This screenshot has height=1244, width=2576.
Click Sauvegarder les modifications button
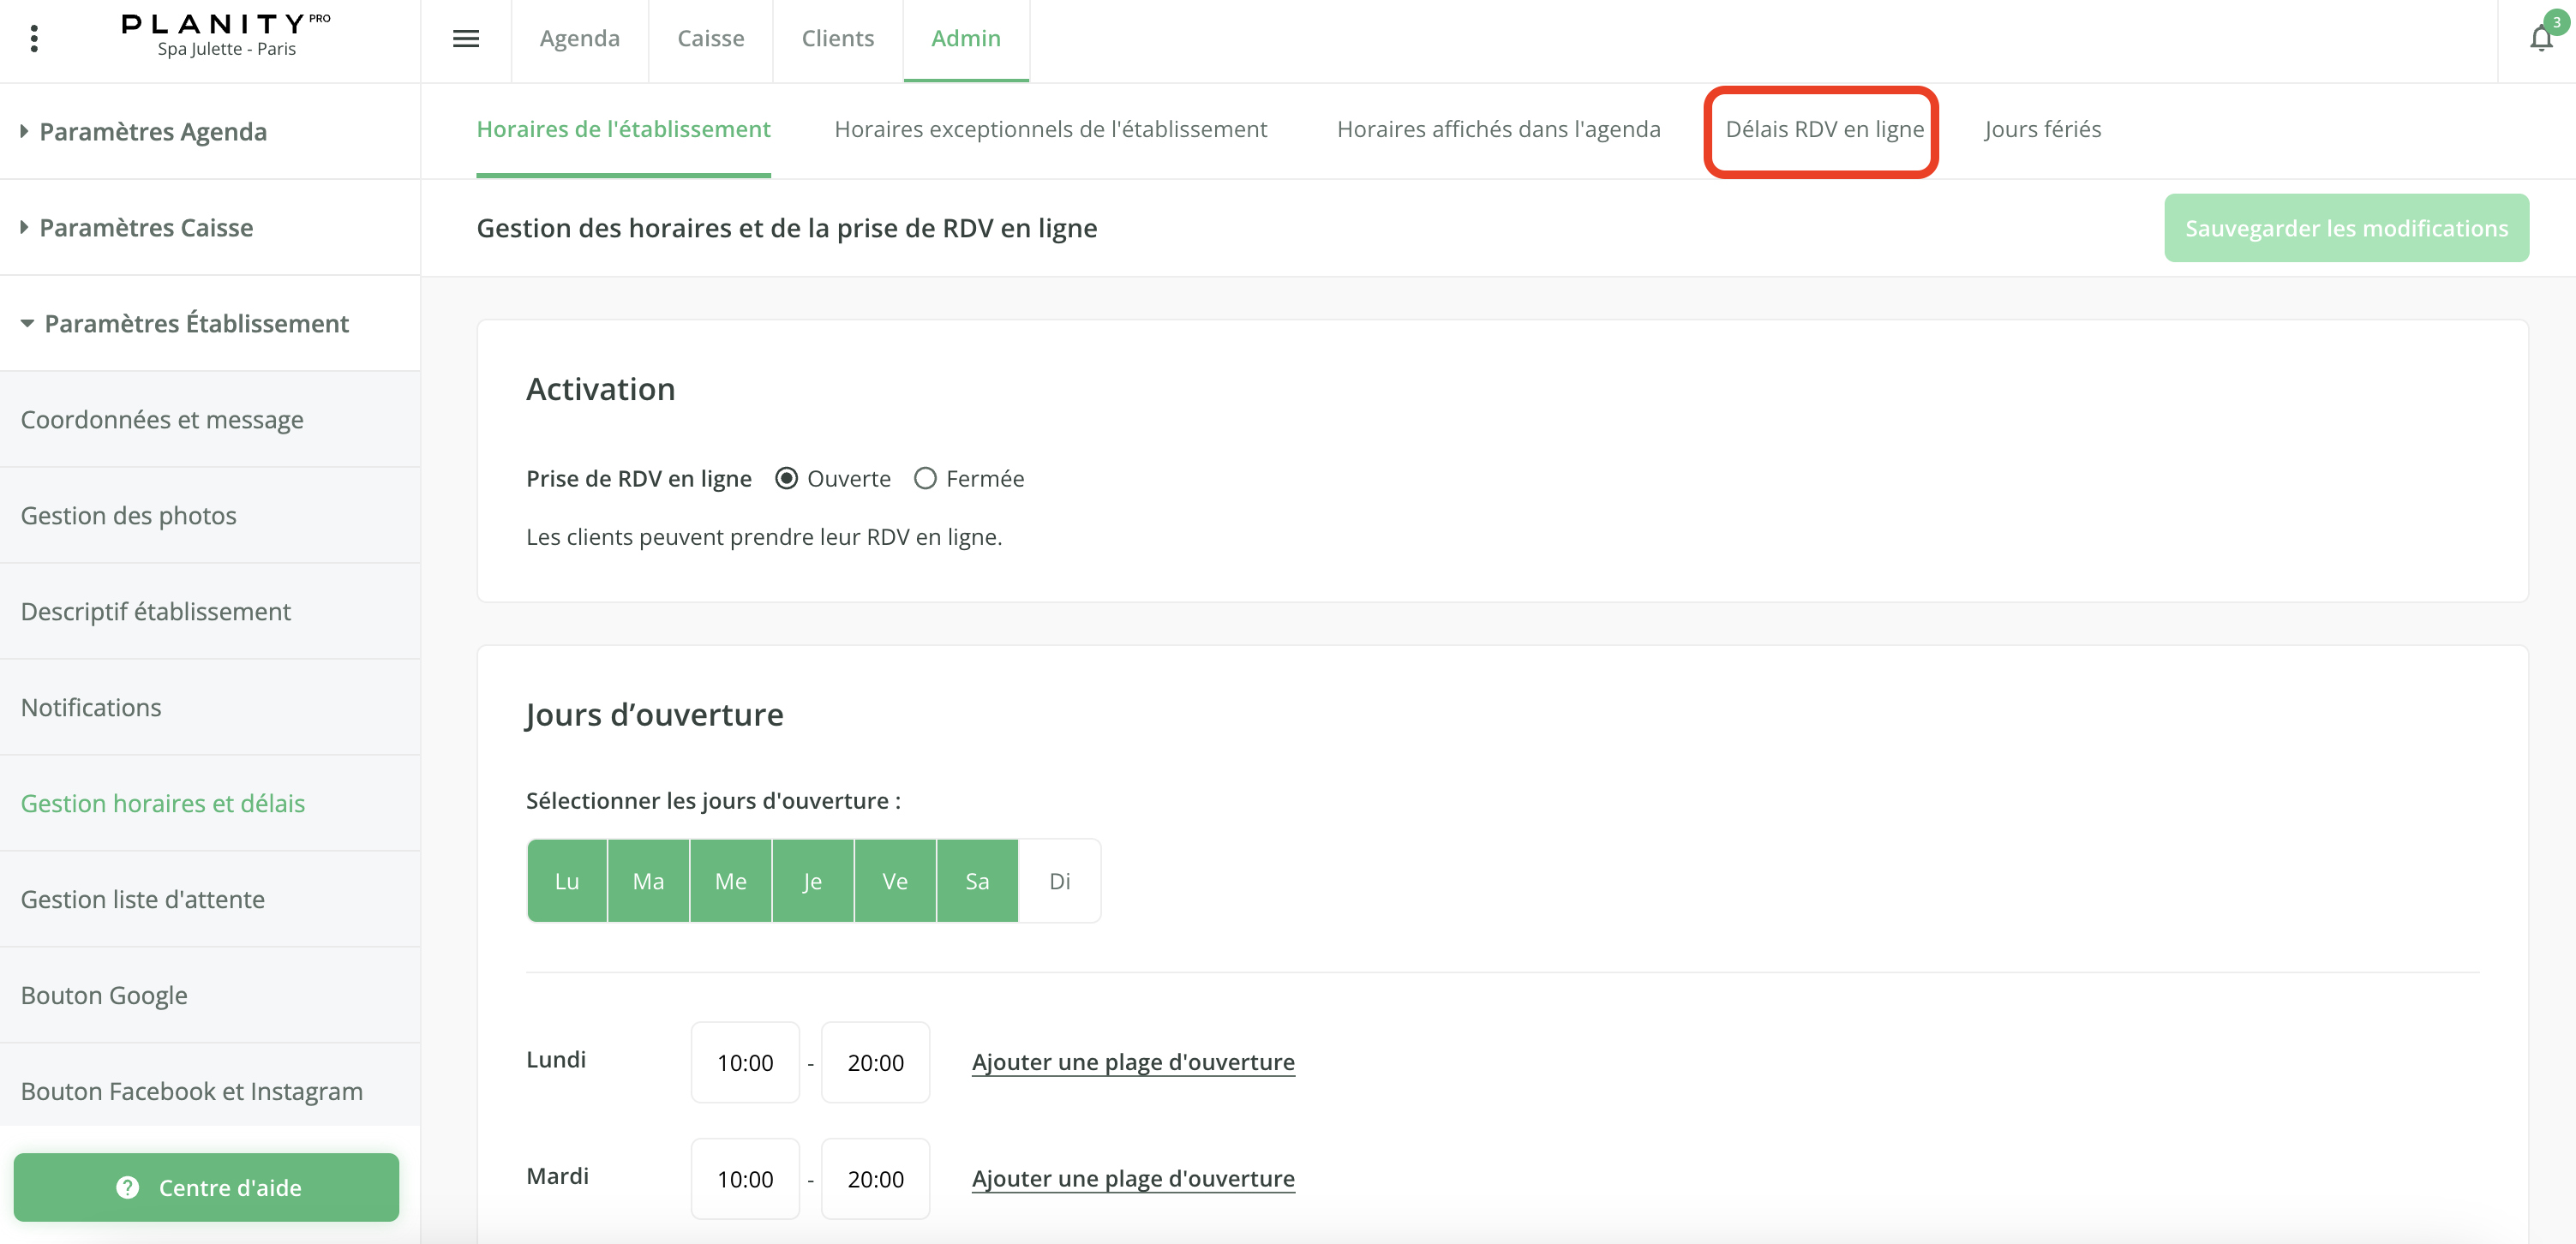(2346, 228)
